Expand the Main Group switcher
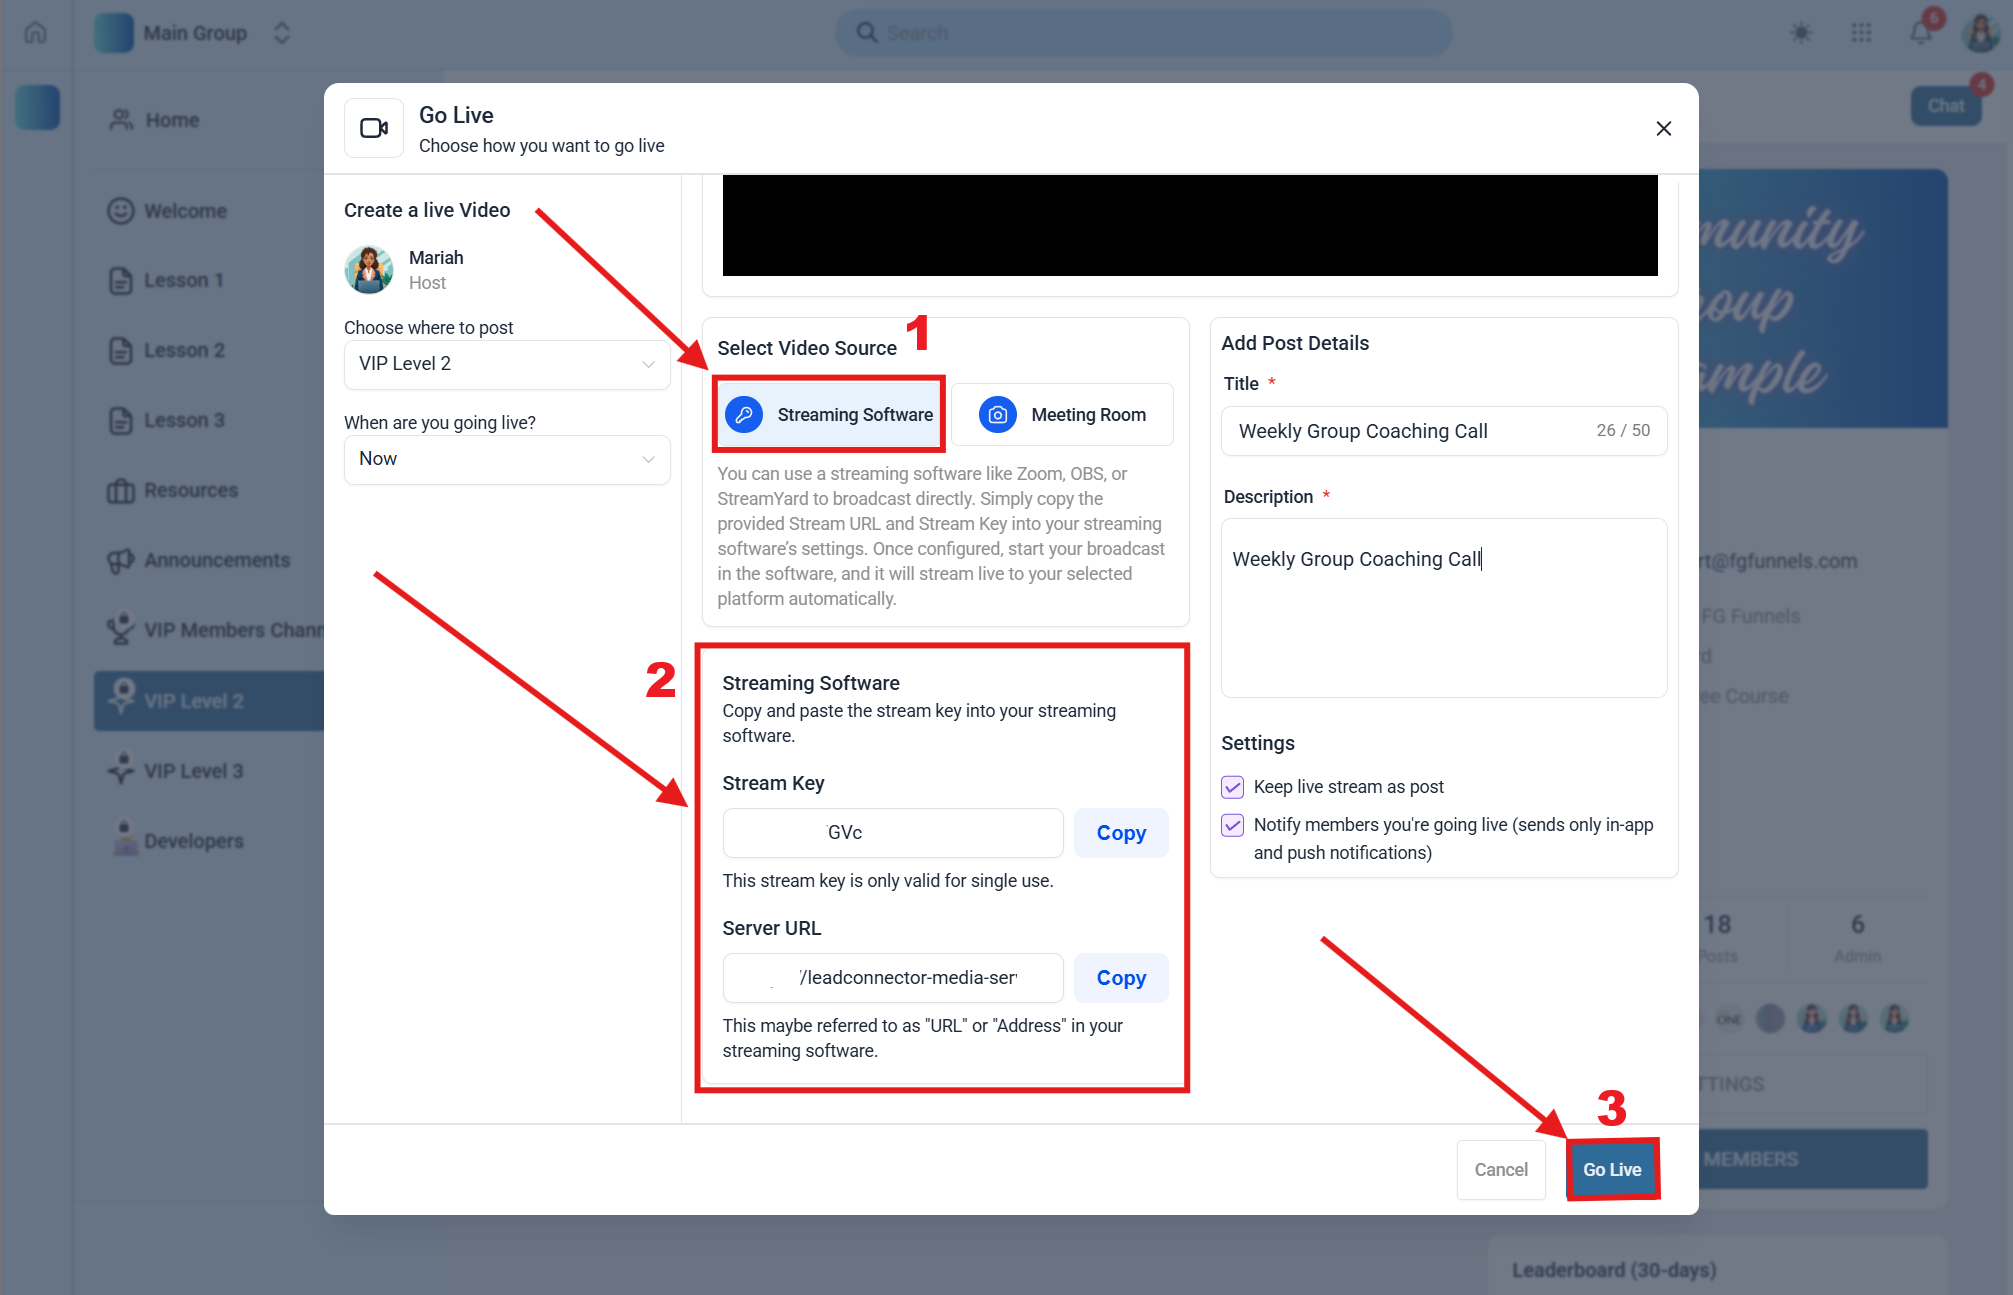This screenshot has width=2013, height=1295. (x=281, y=33)
